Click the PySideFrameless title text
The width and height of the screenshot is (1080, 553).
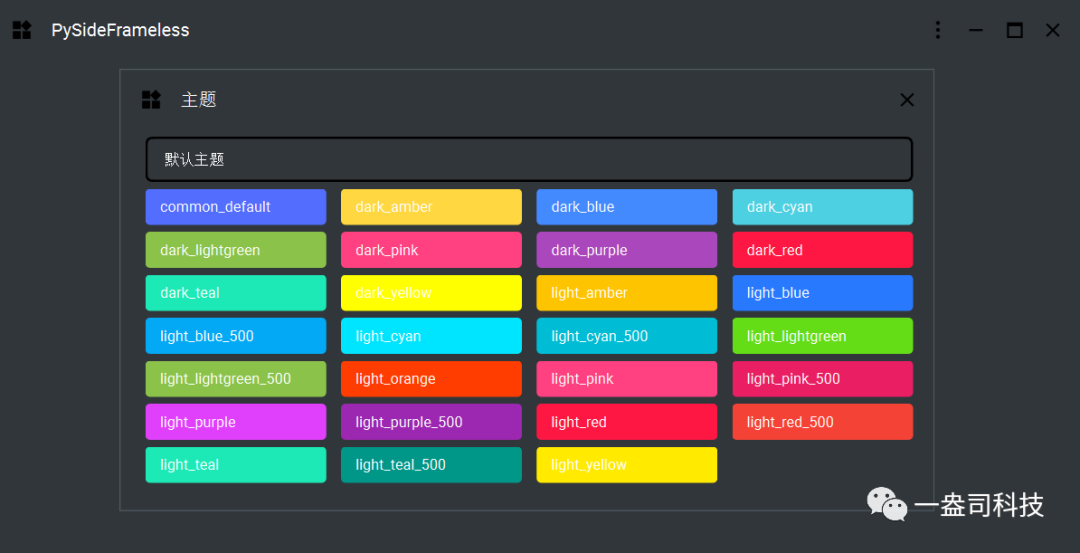121,30
